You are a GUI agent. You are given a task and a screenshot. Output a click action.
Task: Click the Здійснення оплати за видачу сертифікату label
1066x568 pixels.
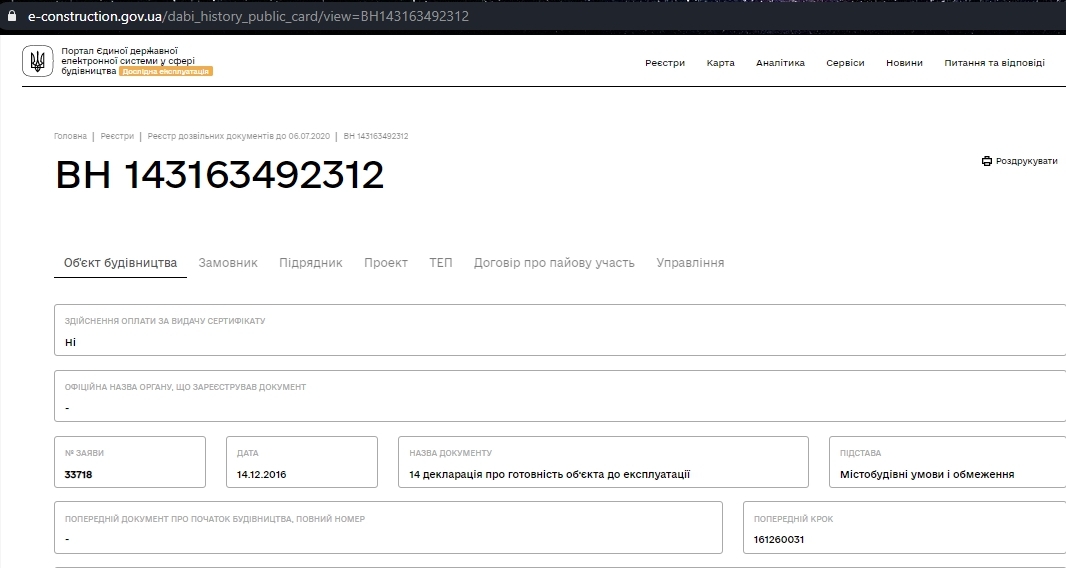coord(165,321)
